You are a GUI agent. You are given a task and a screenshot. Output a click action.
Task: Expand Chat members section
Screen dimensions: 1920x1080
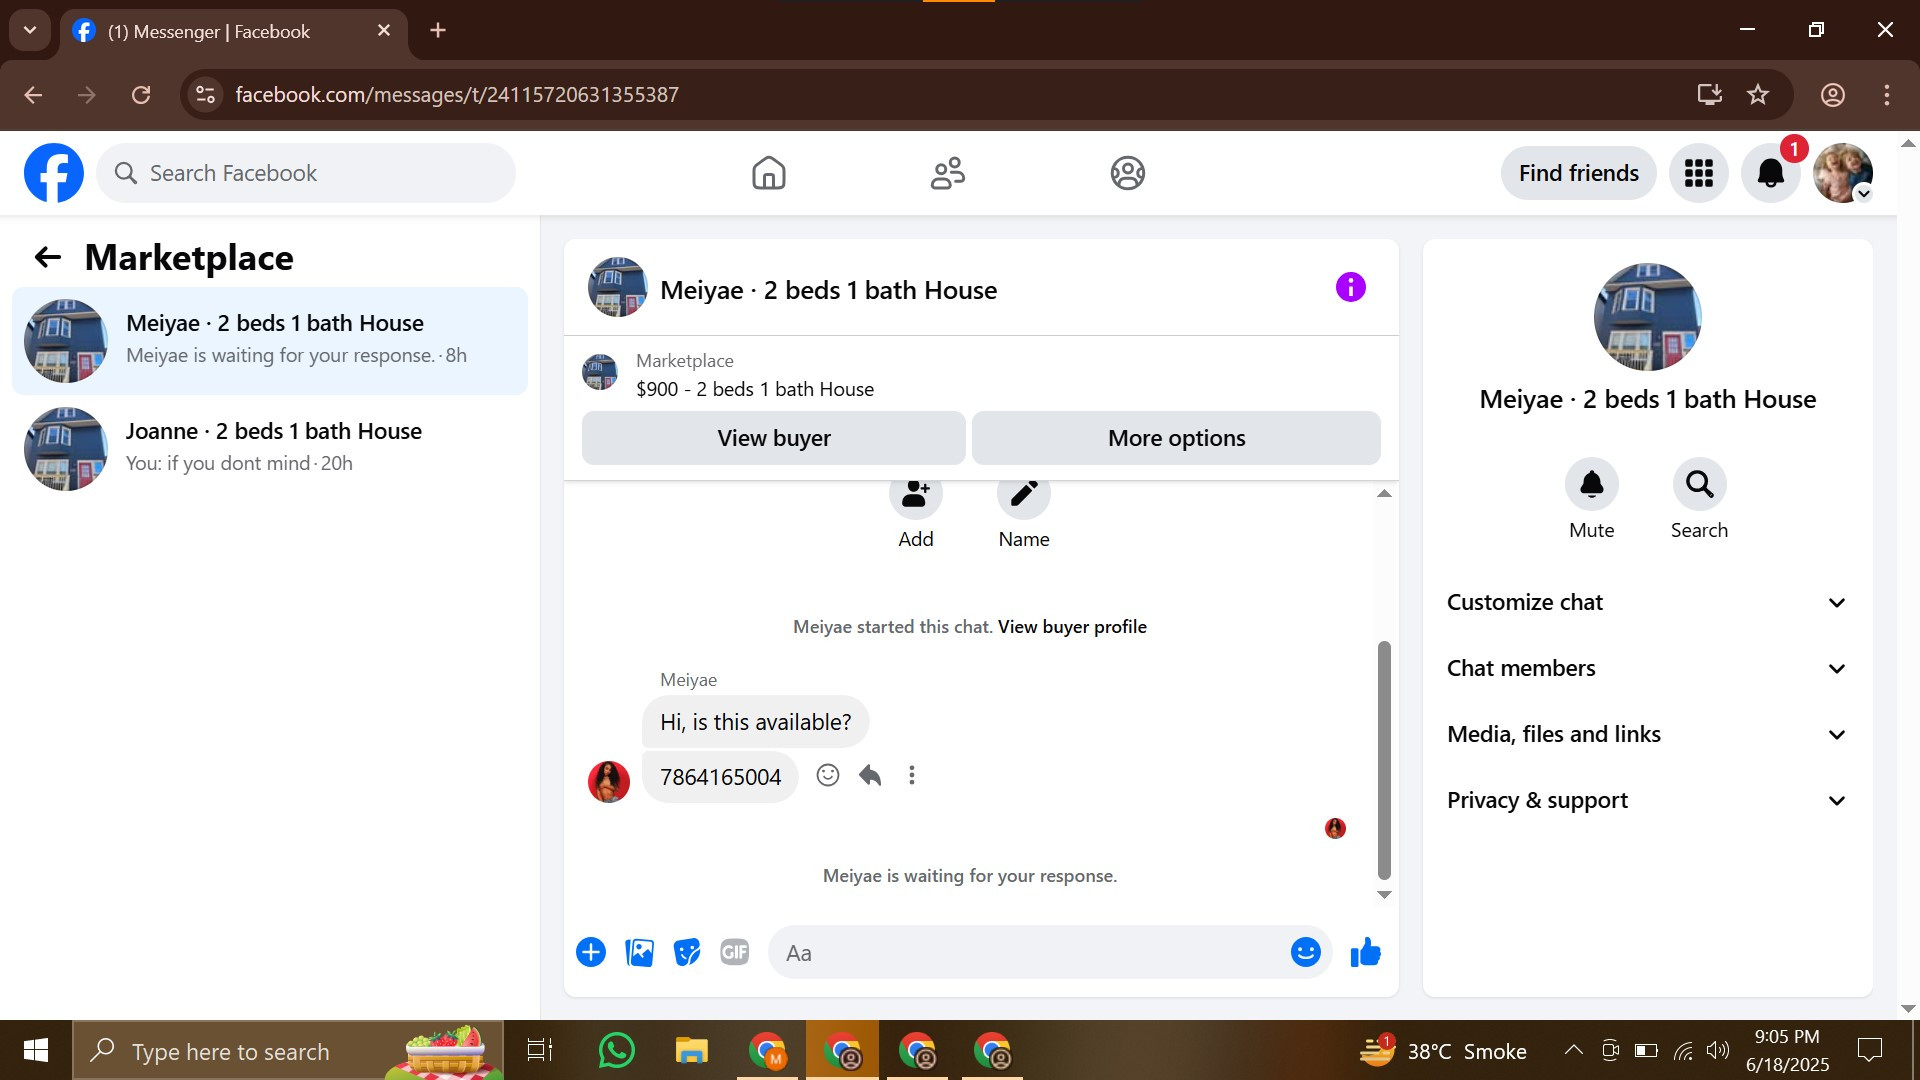tap(1647, 668)
